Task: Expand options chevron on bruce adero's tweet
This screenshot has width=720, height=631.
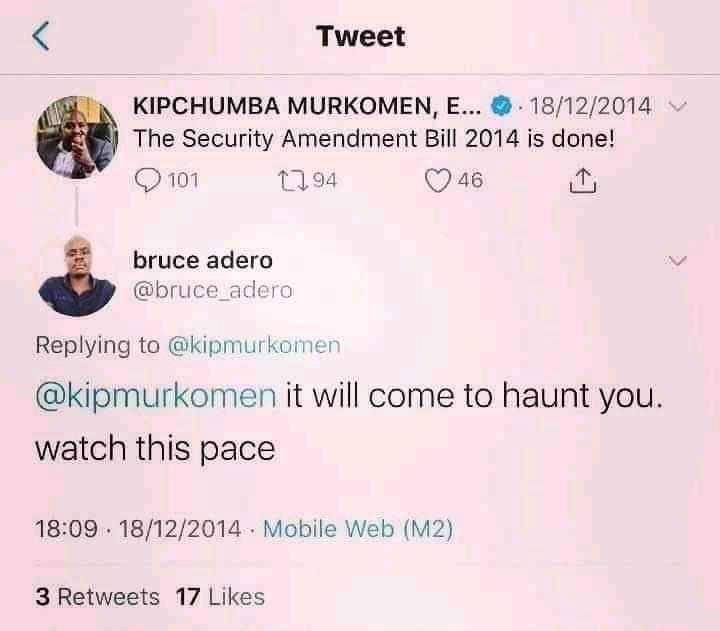Action: (x=677, y=260)
